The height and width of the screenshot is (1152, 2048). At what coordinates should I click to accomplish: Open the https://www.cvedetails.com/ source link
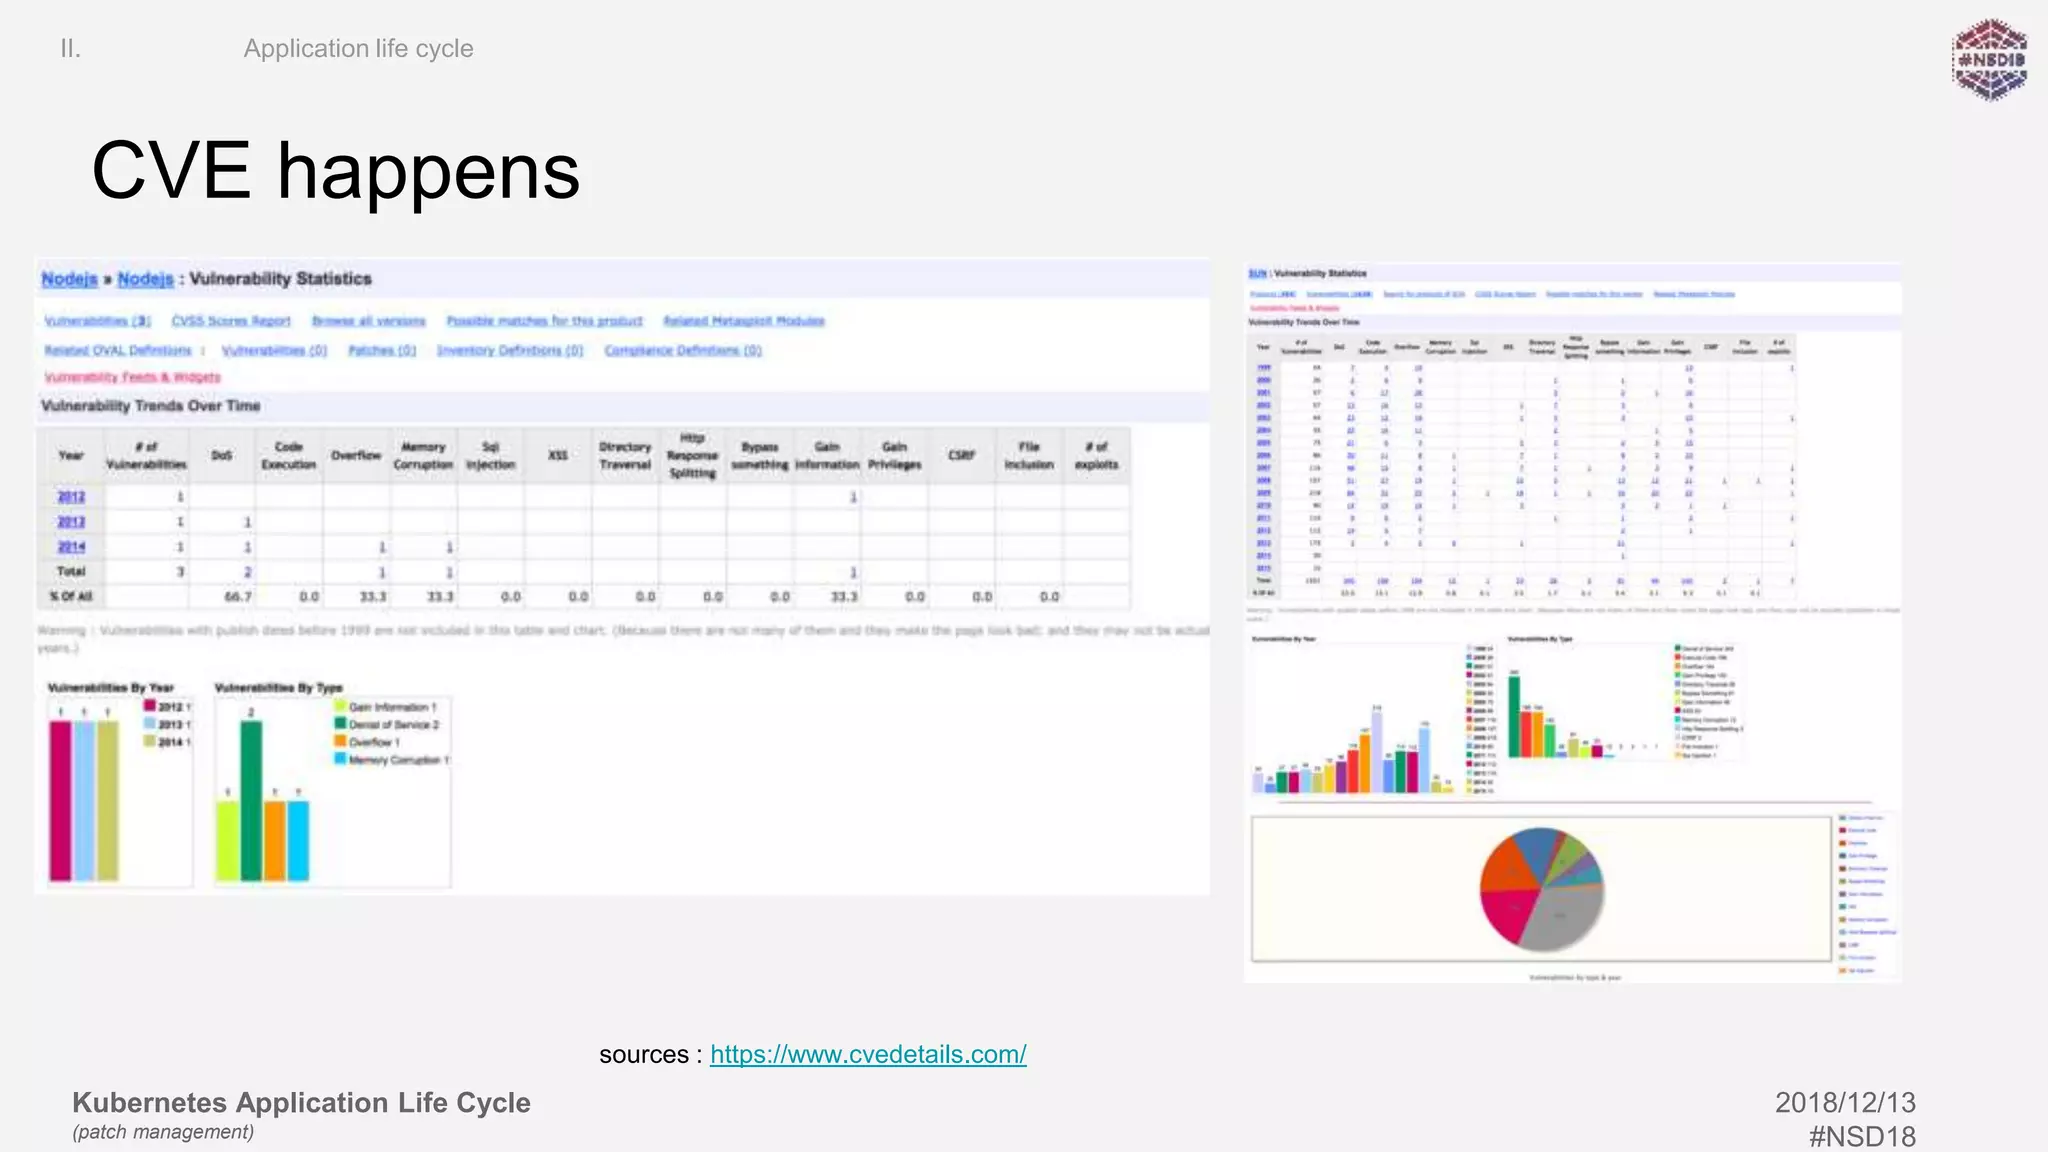(868, 1054)
